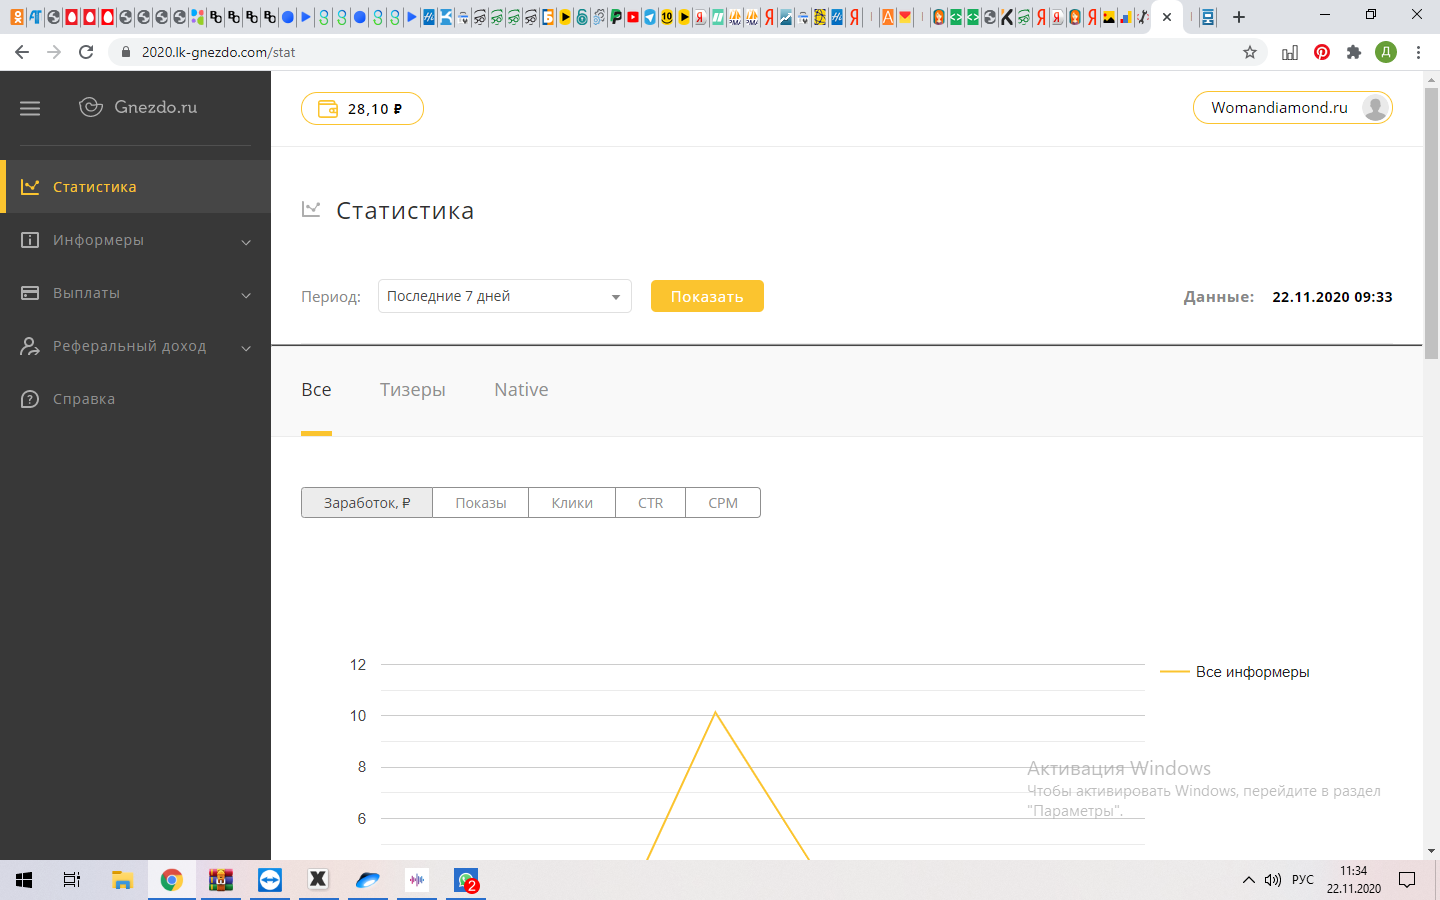
Task: Switch to the Native tab
Action: pos(521,390)
